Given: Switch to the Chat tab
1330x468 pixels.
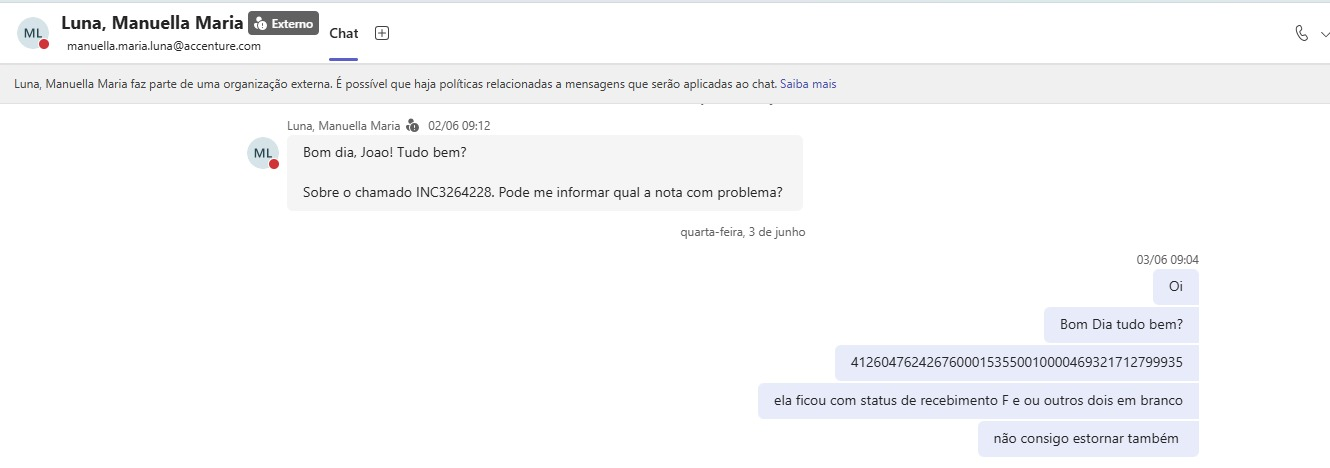Looking at the screenshot, I should point(344,33).
